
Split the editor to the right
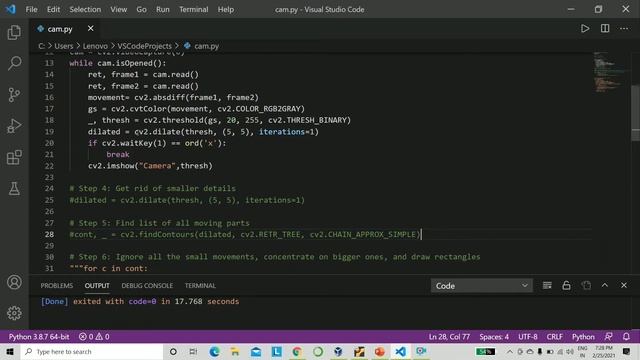coord(605,29)
